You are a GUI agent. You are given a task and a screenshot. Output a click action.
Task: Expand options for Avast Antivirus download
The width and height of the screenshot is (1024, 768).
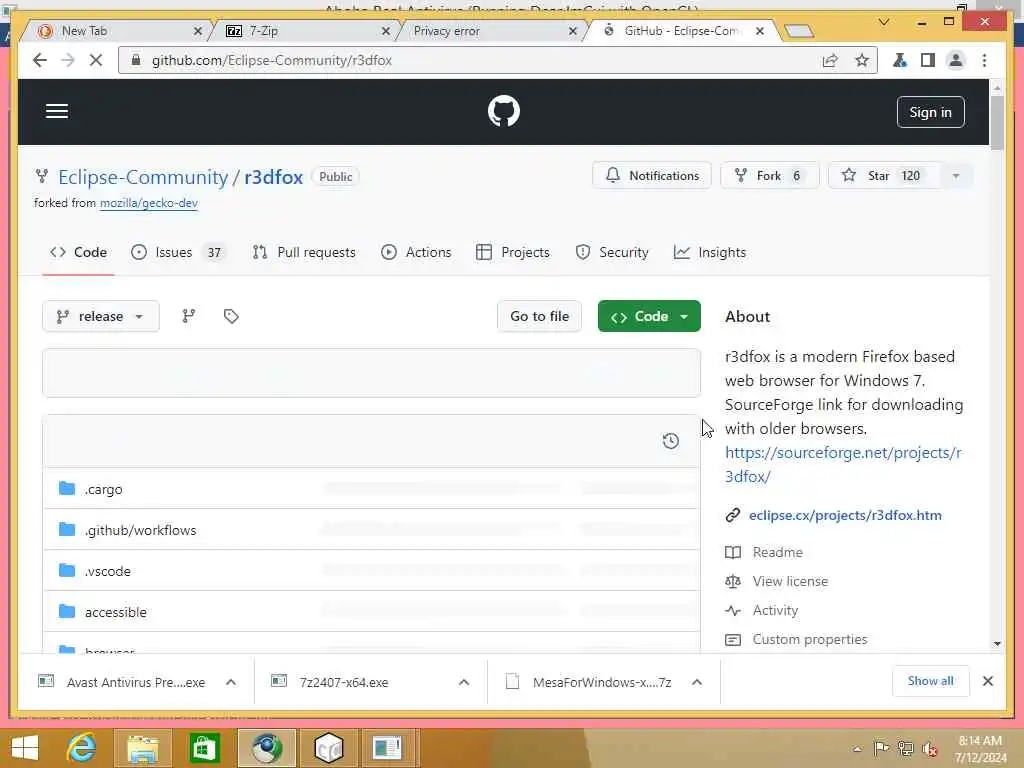231,682
